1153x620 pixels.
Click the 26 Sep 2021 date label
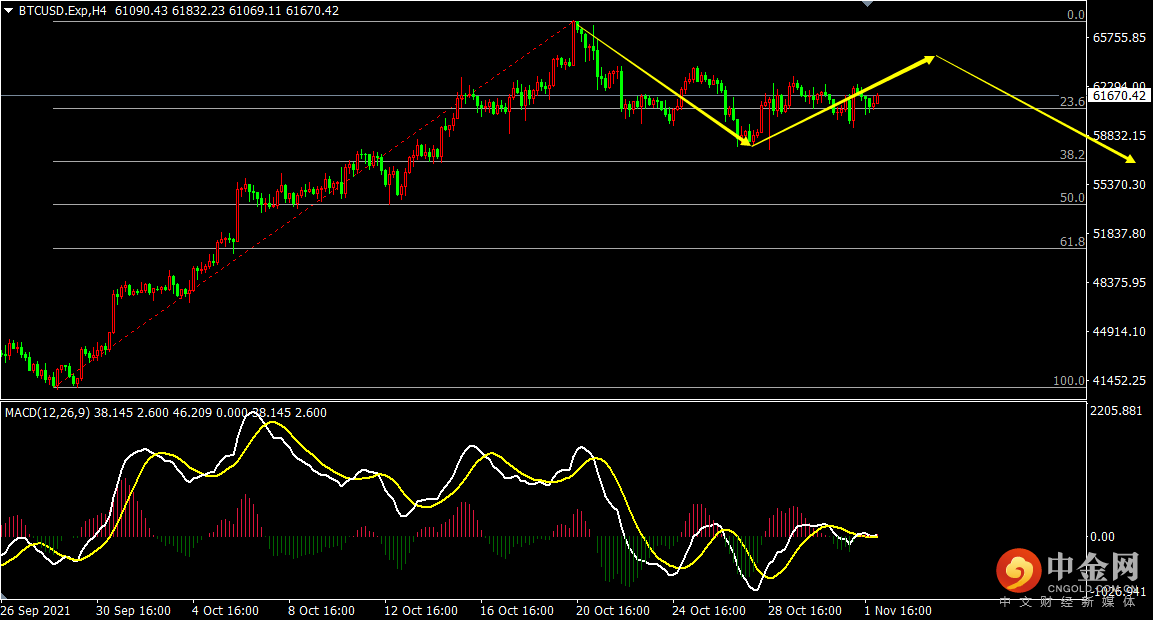click(35, 610)
